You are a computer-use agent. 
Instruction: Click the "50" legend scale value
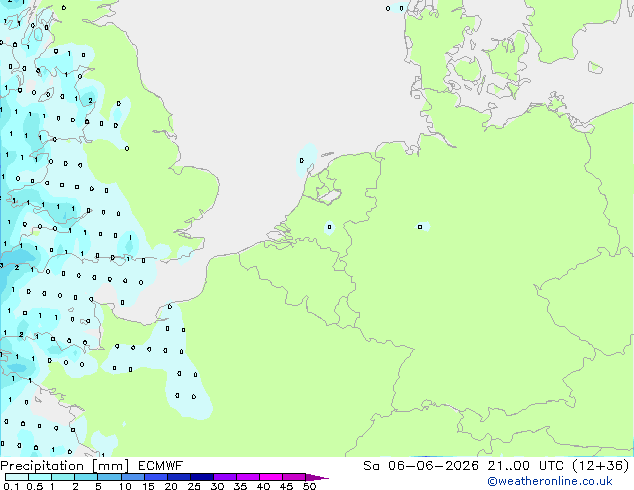pos(310,486)
